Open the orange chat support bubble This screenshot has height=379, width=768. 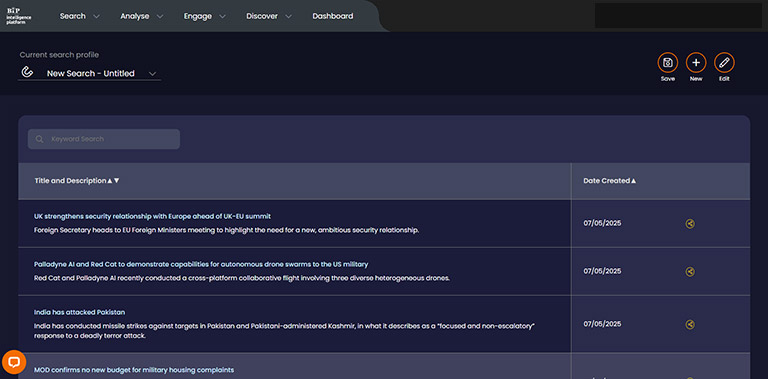point(14,362)
